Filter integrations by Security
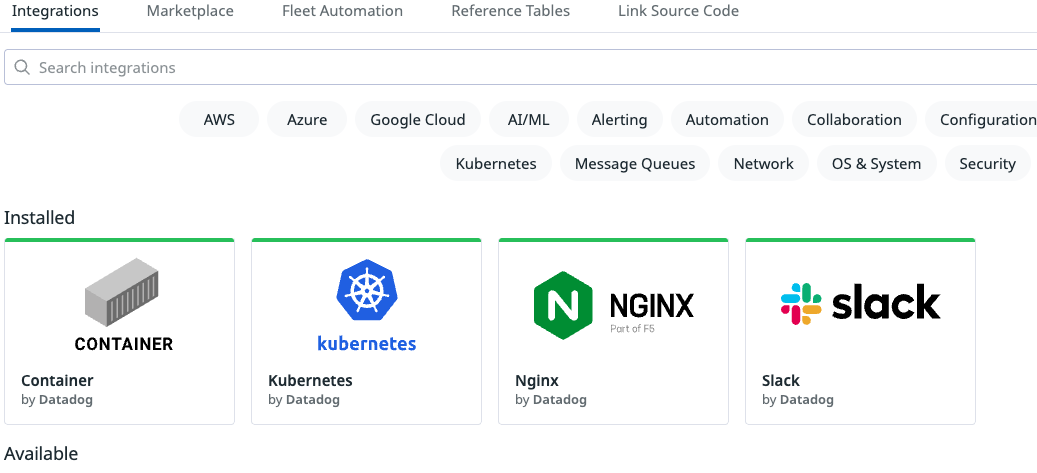Screen dimensions: 1037x473 pyautogui.click(x=987, y=163)
